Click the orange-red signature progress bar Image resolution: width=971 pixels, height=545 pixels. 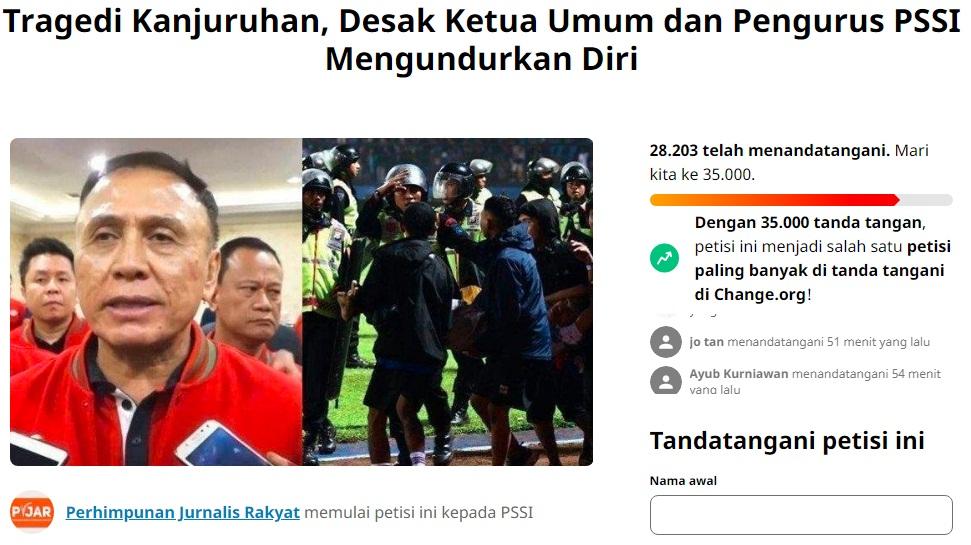pos(774,200)
